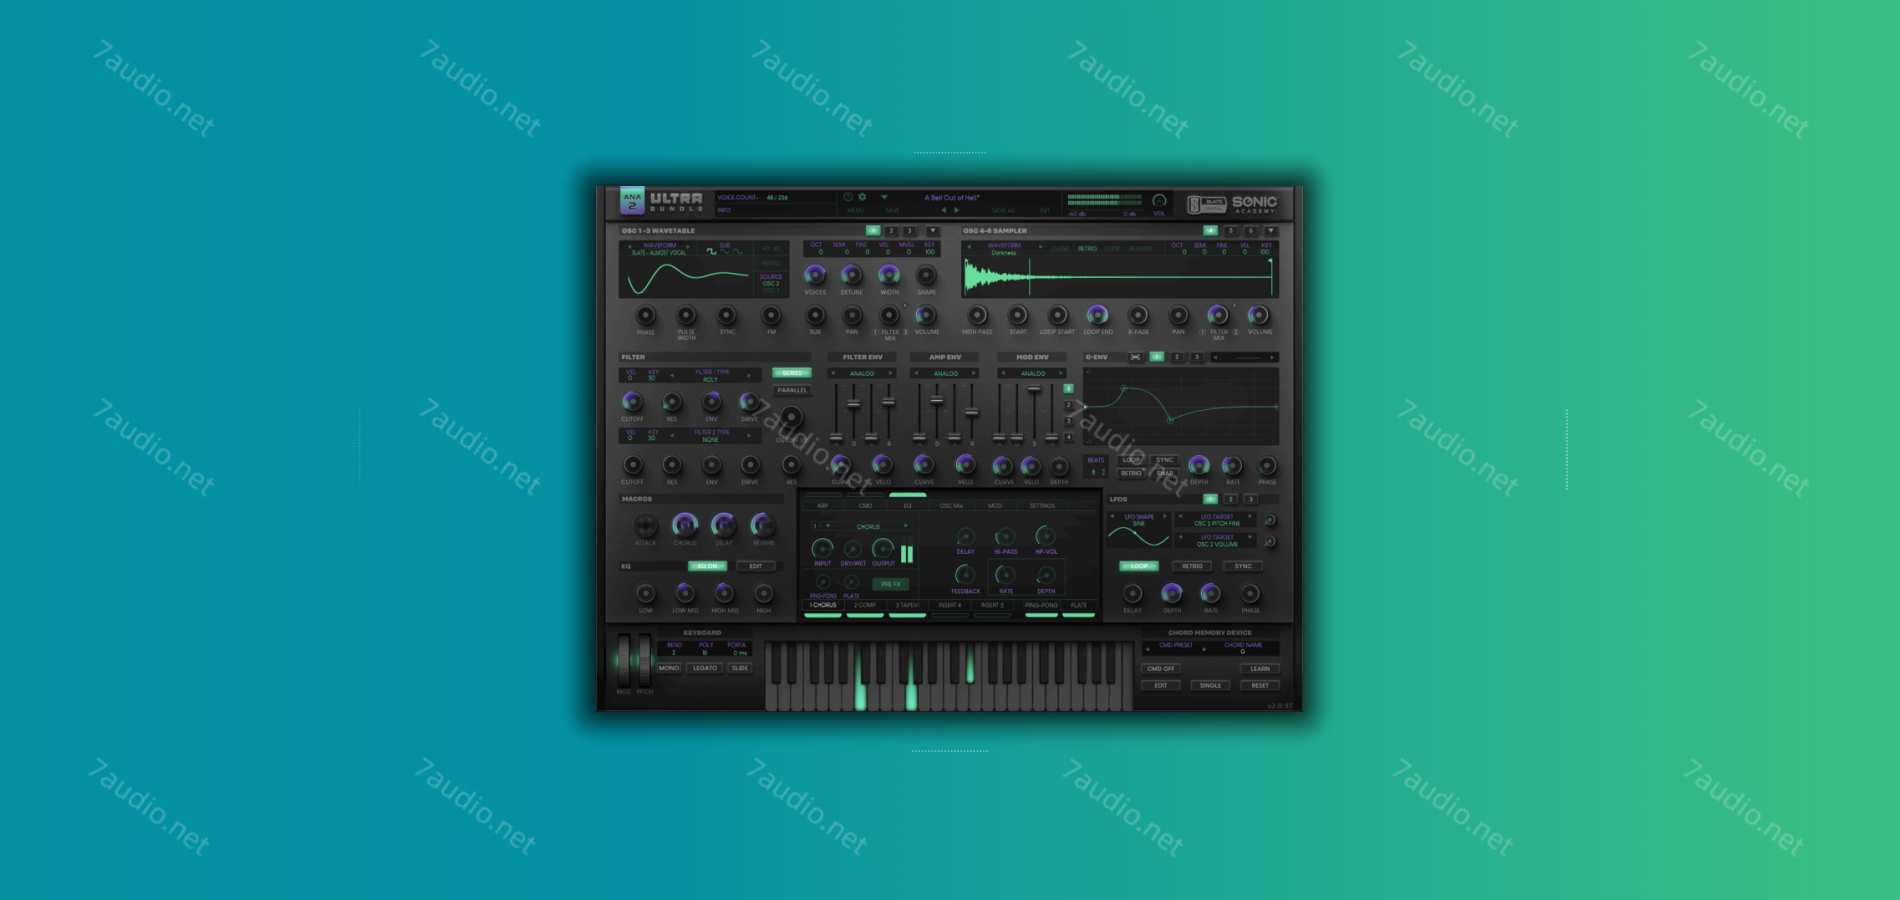Viewport: 1900px width, 900px height.
Task: Click the master VOL knob in header
Action: [x=1159, y=201]
